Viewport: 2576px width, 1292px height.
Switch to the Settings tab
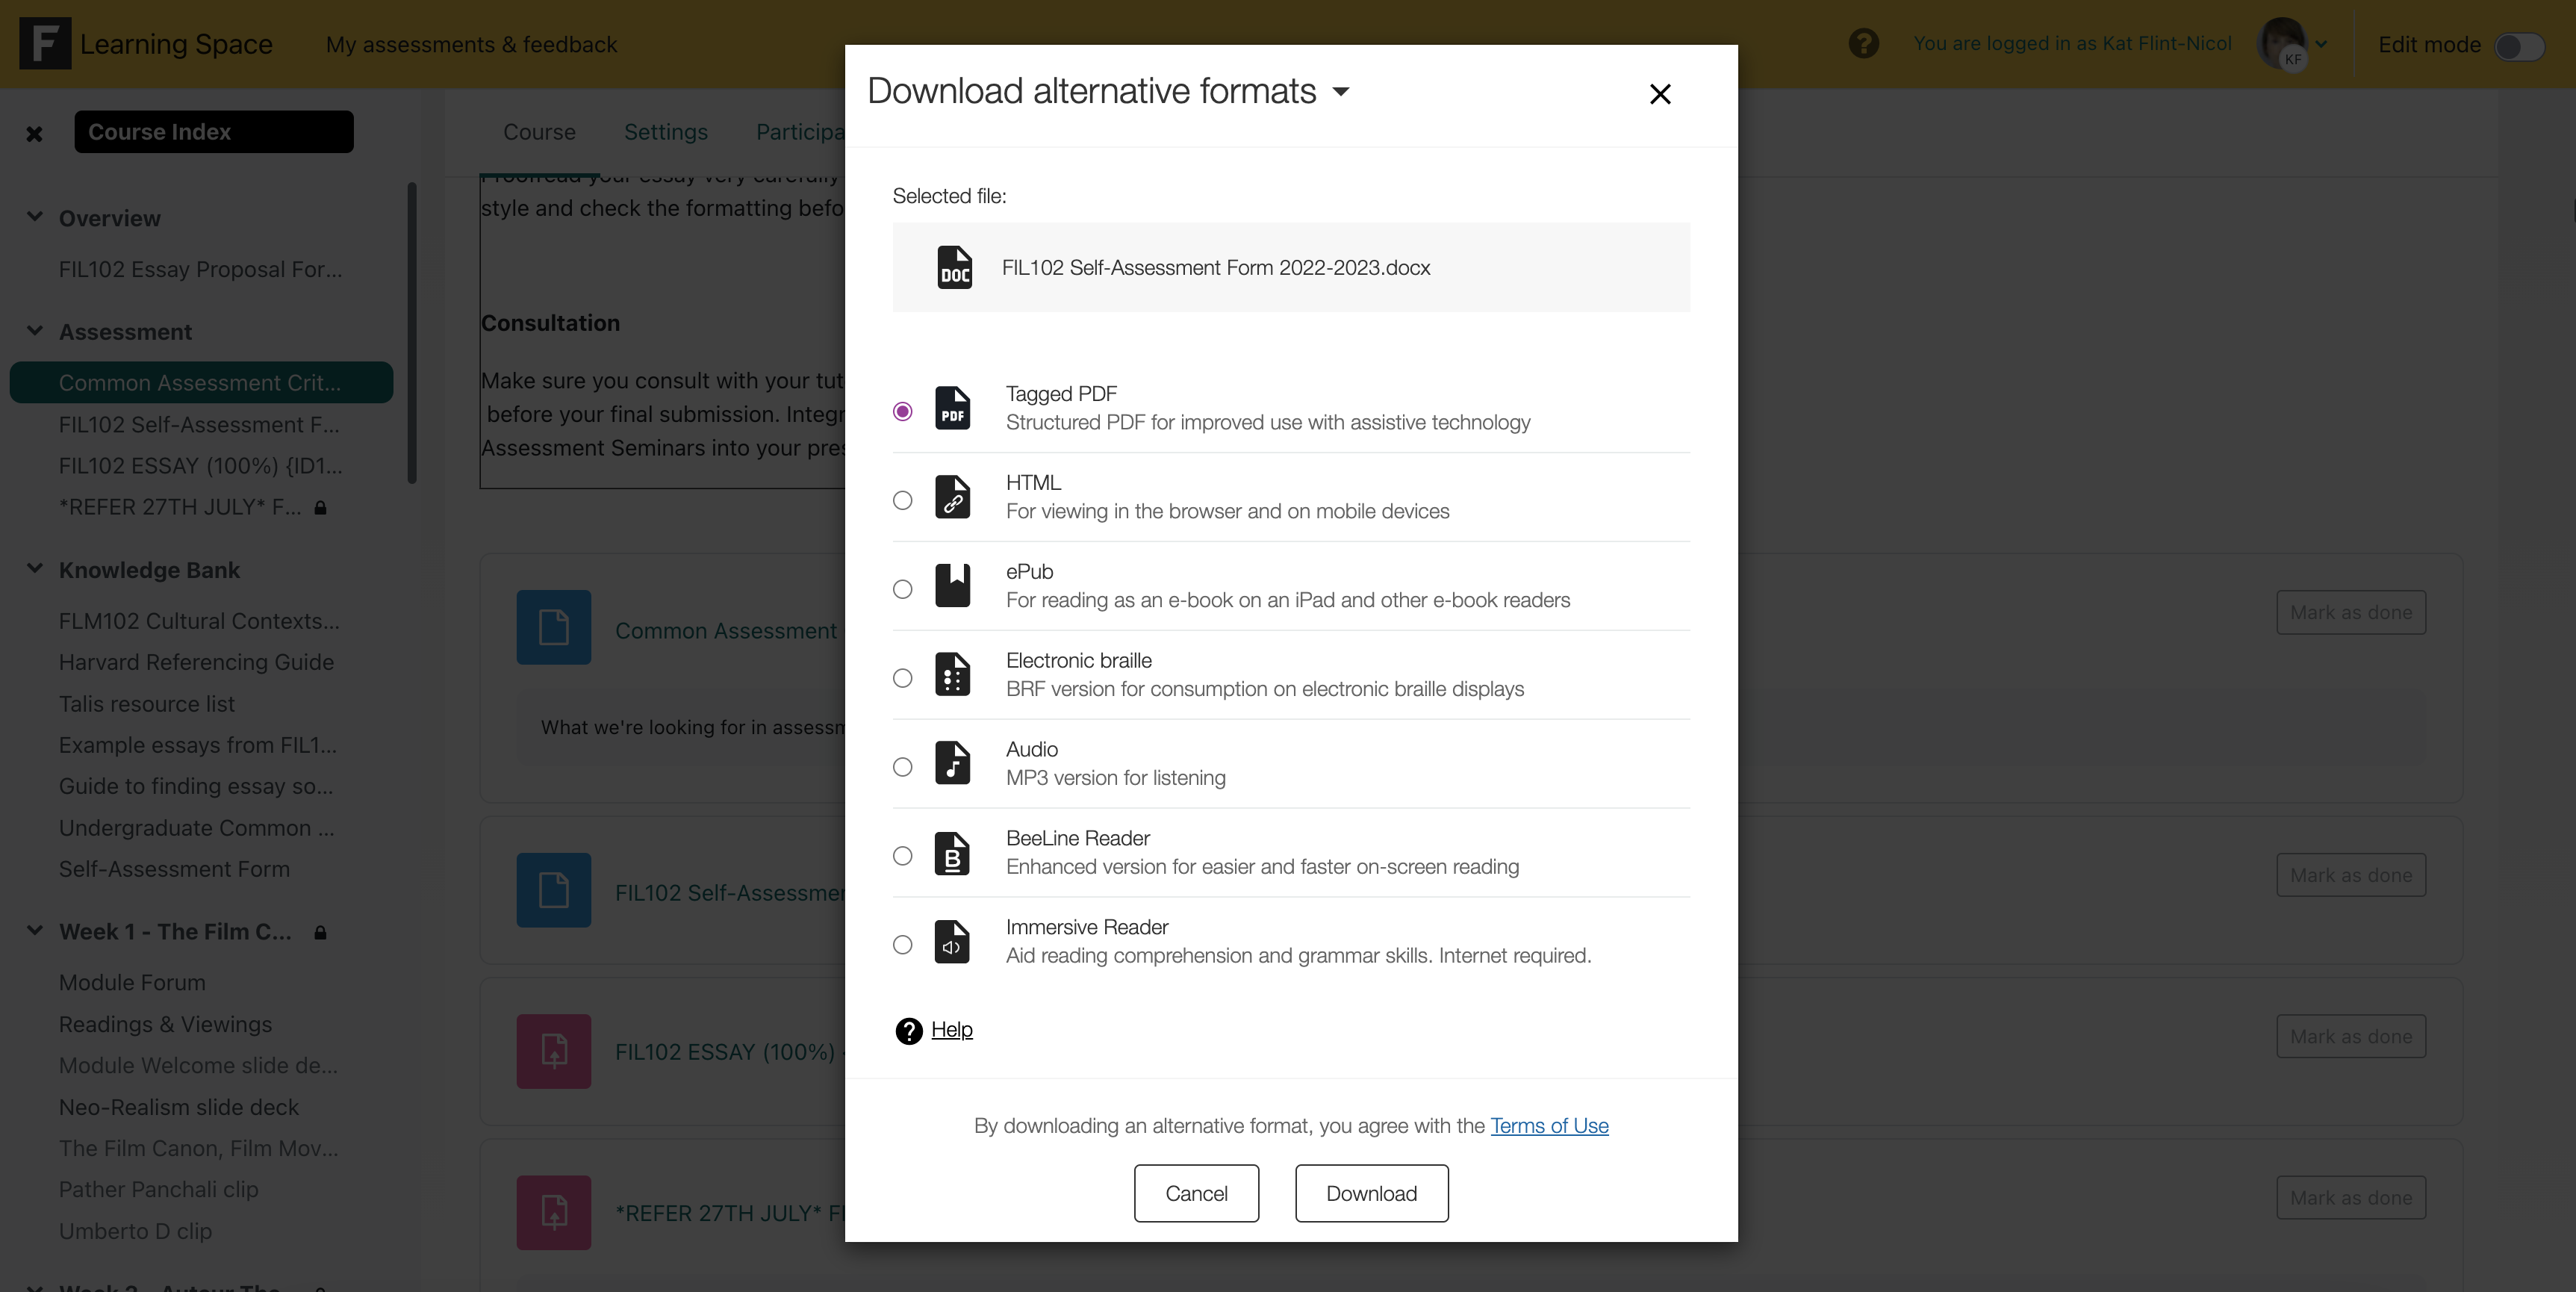point(665,132)
